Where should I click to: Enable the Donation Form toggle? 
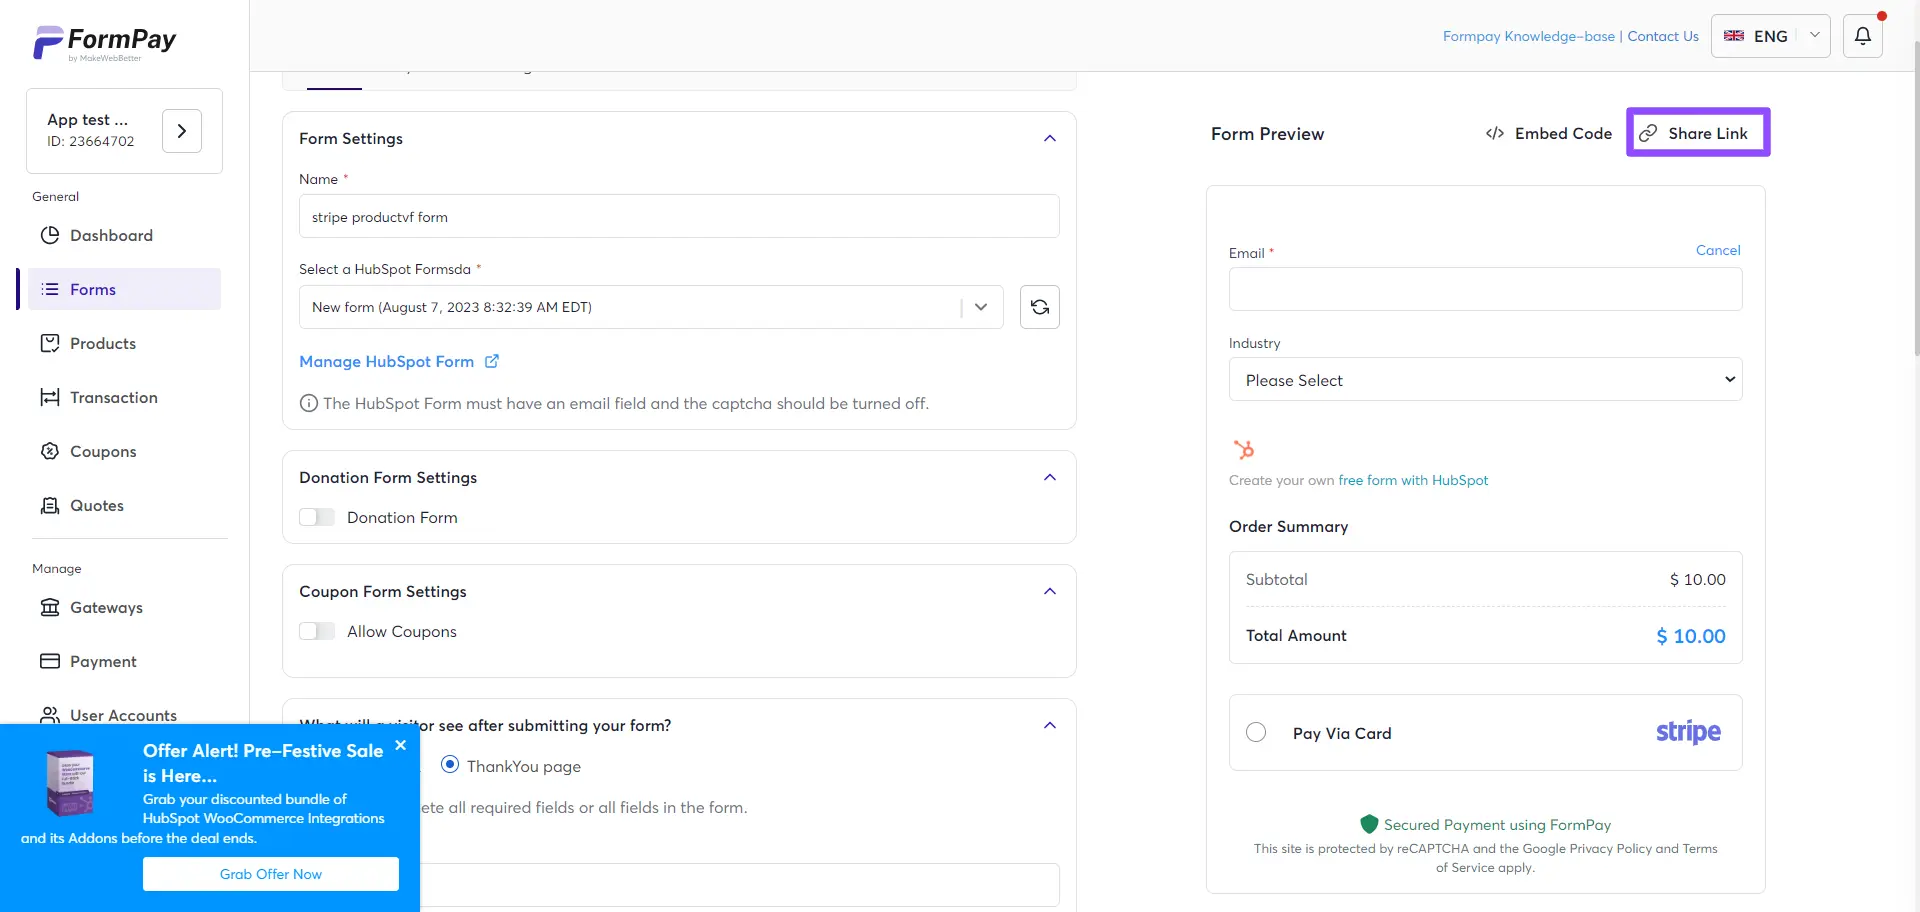click(317, 517)
